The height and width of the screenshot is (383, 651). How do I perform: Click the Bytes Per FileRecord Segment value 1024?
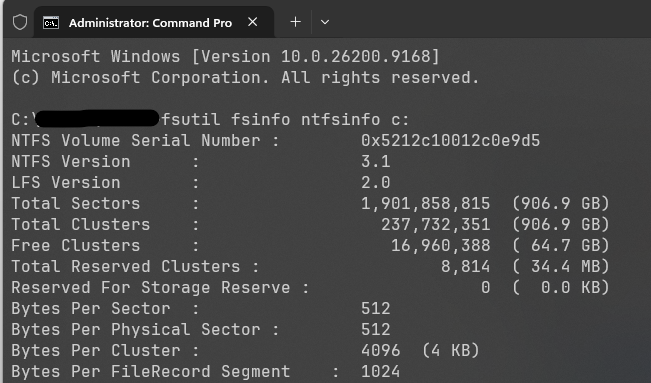coord(380,372)
